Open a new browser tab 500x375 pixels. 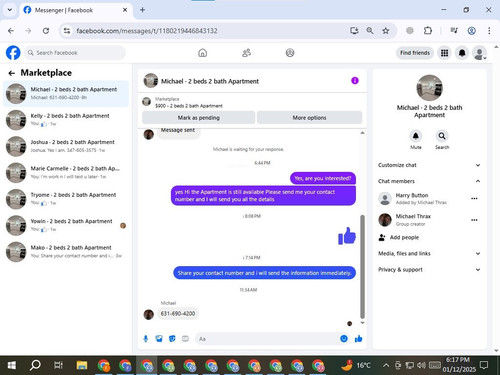[x=142, y=10]
